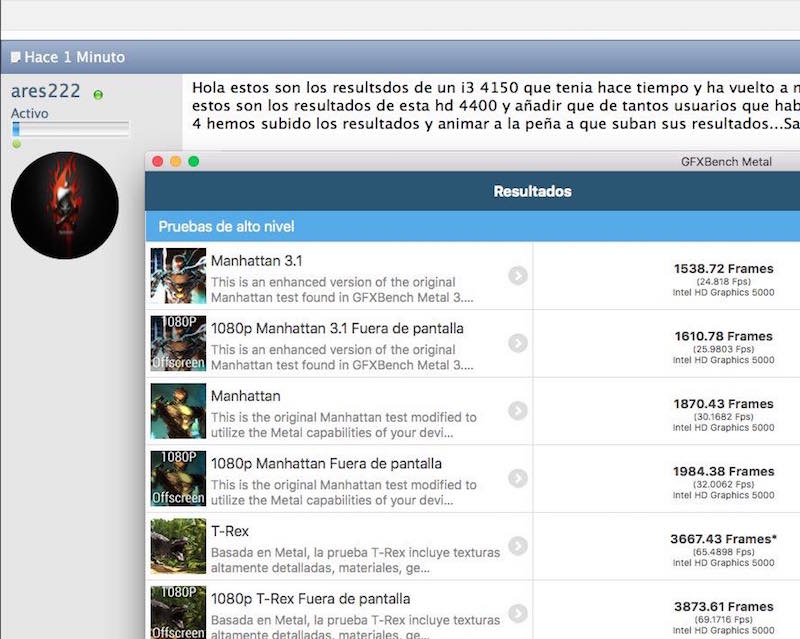This screenshot has width=800, height=639.
Task: Click Manhattan 3.1 test thumbnail
Action: pos(179,276)
